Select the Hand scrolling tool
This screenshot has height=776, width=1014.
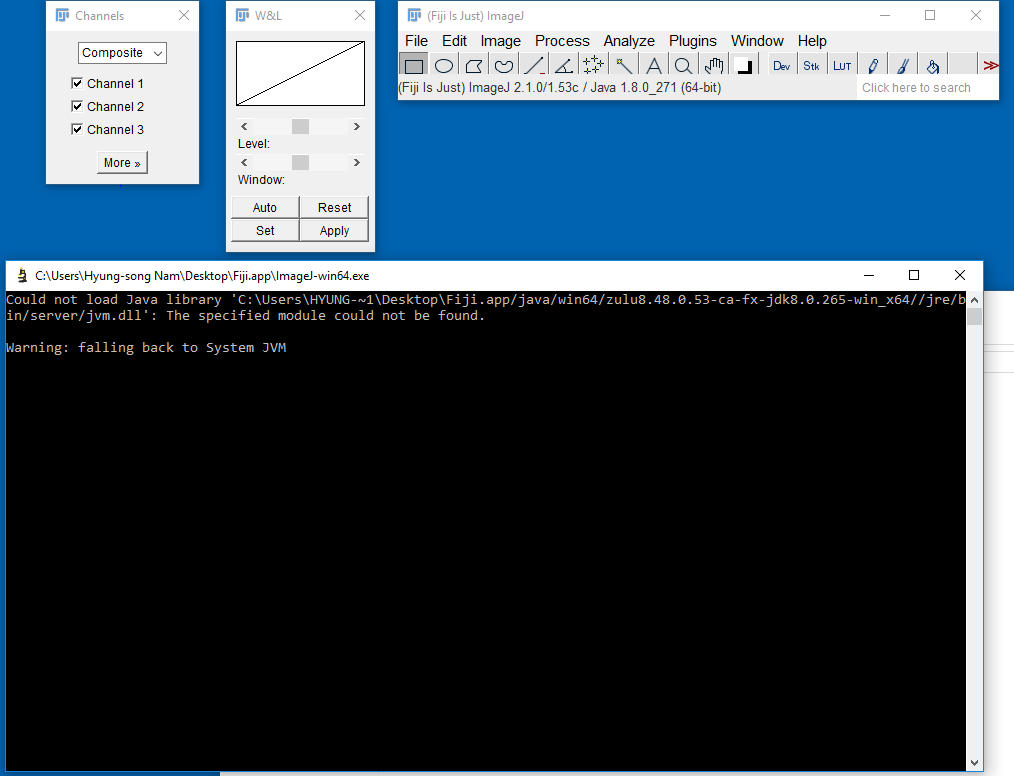[x=714, y=65]
